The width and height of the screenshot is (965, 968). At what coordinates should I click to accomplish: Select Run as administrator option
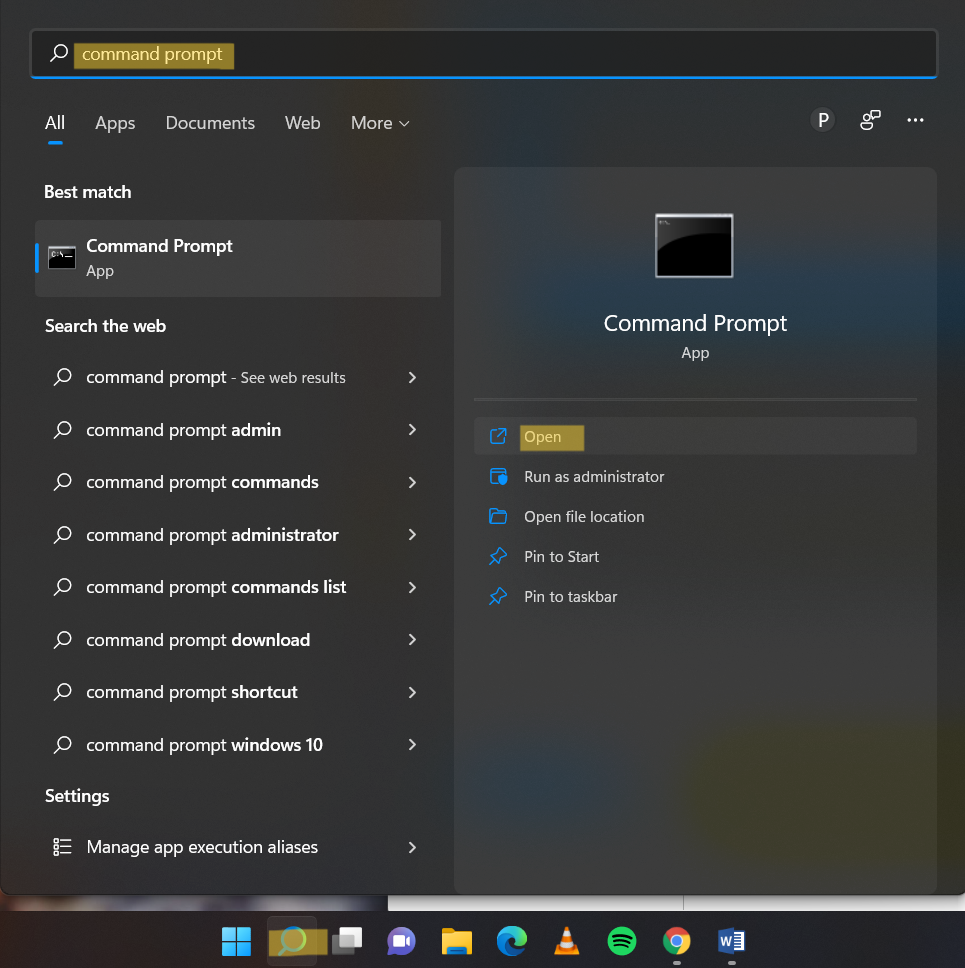pos(594,477)
